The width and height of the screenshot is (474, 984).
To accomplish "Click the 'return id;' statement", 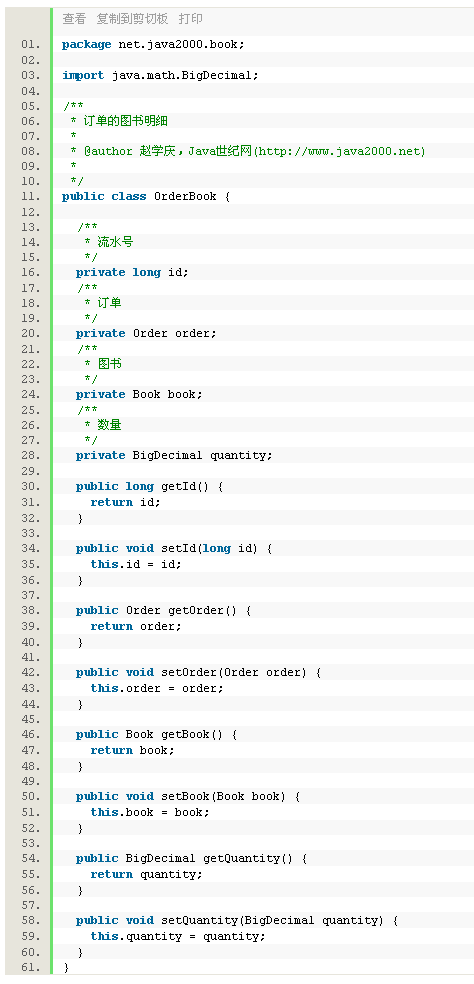I will tap(126, 502).
